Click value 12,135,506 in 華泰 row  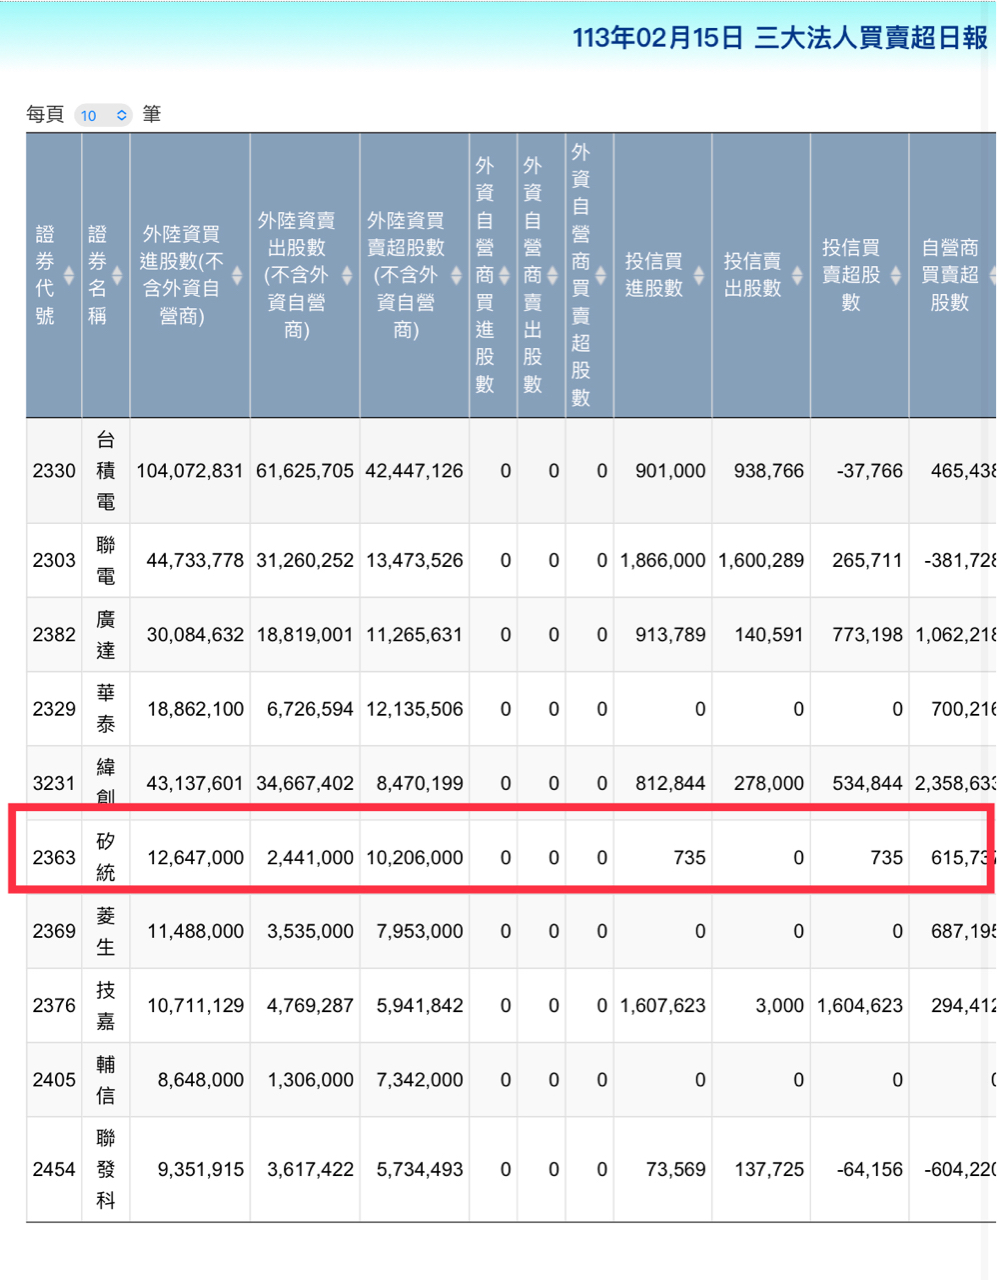point(414,709)
